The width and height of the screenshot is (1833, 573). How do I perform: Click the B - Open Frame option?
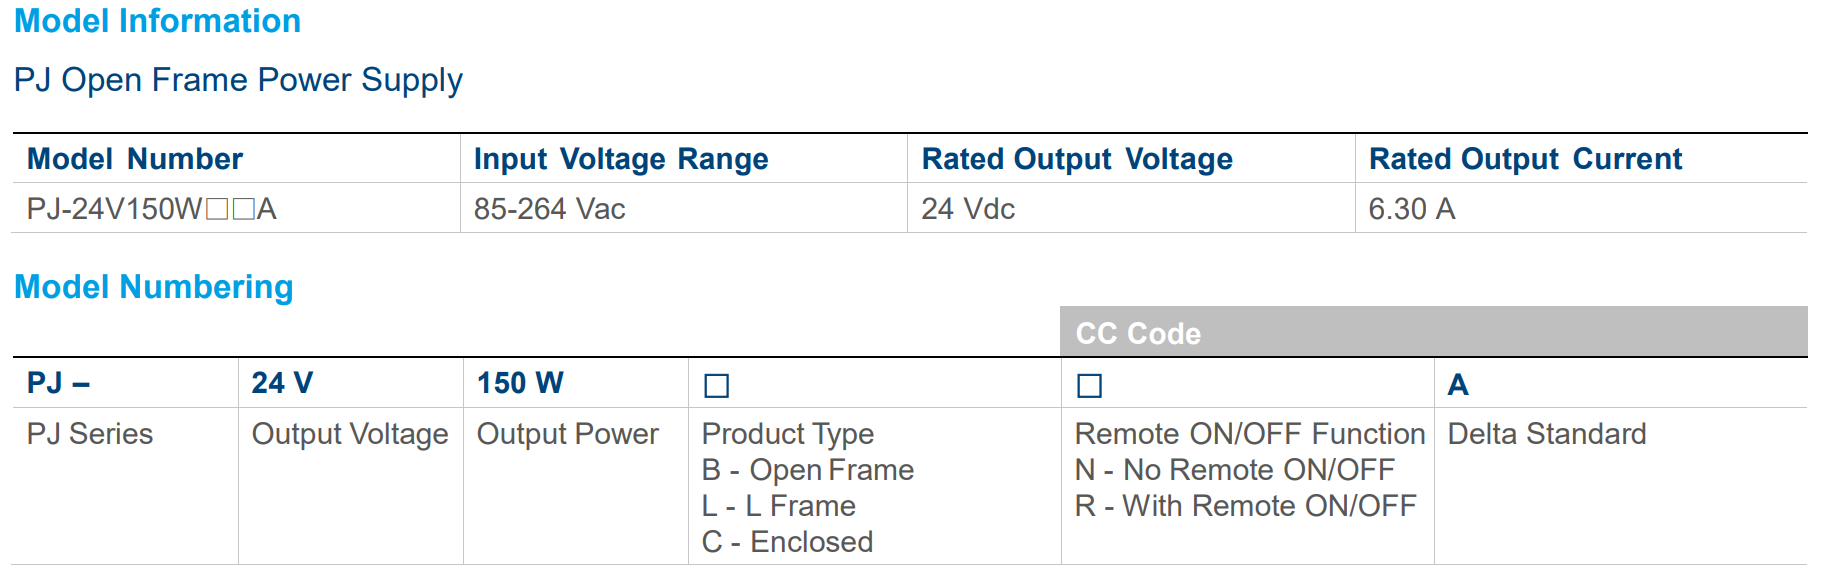tap(807, 470)
